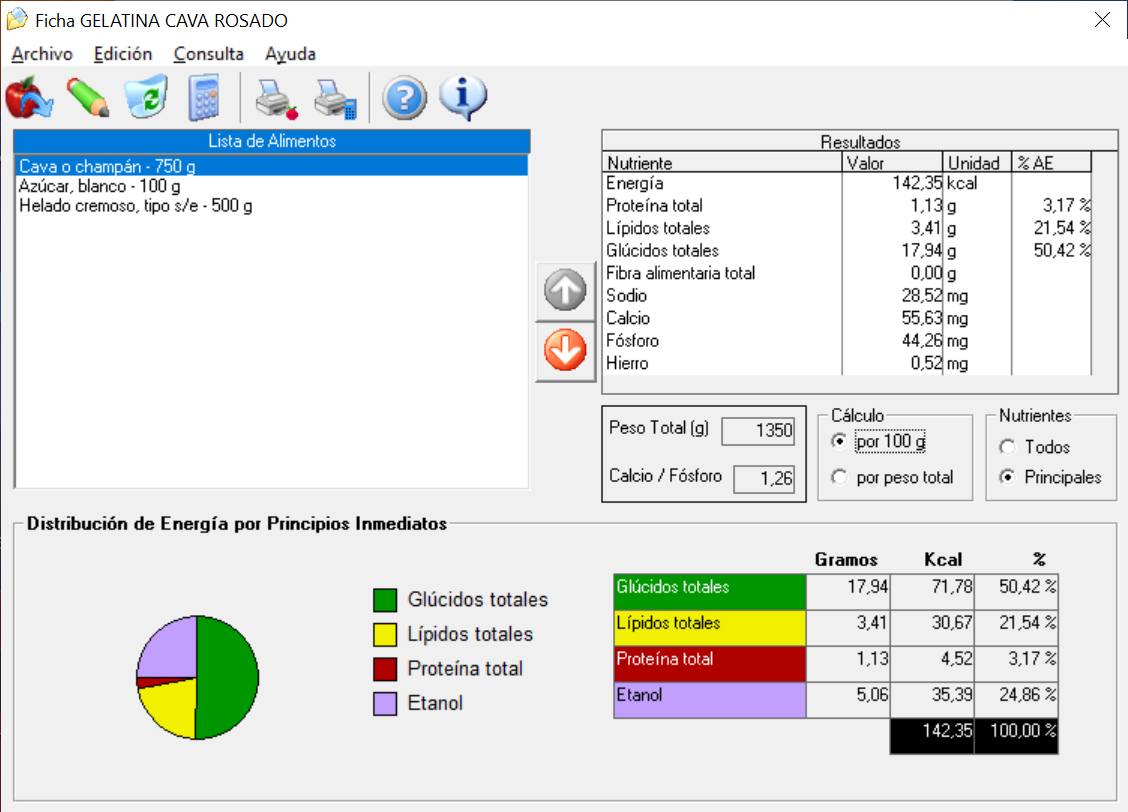Screen dimensions: 1128x812
Task: Open the Edición menu
Action: point(123,54)
